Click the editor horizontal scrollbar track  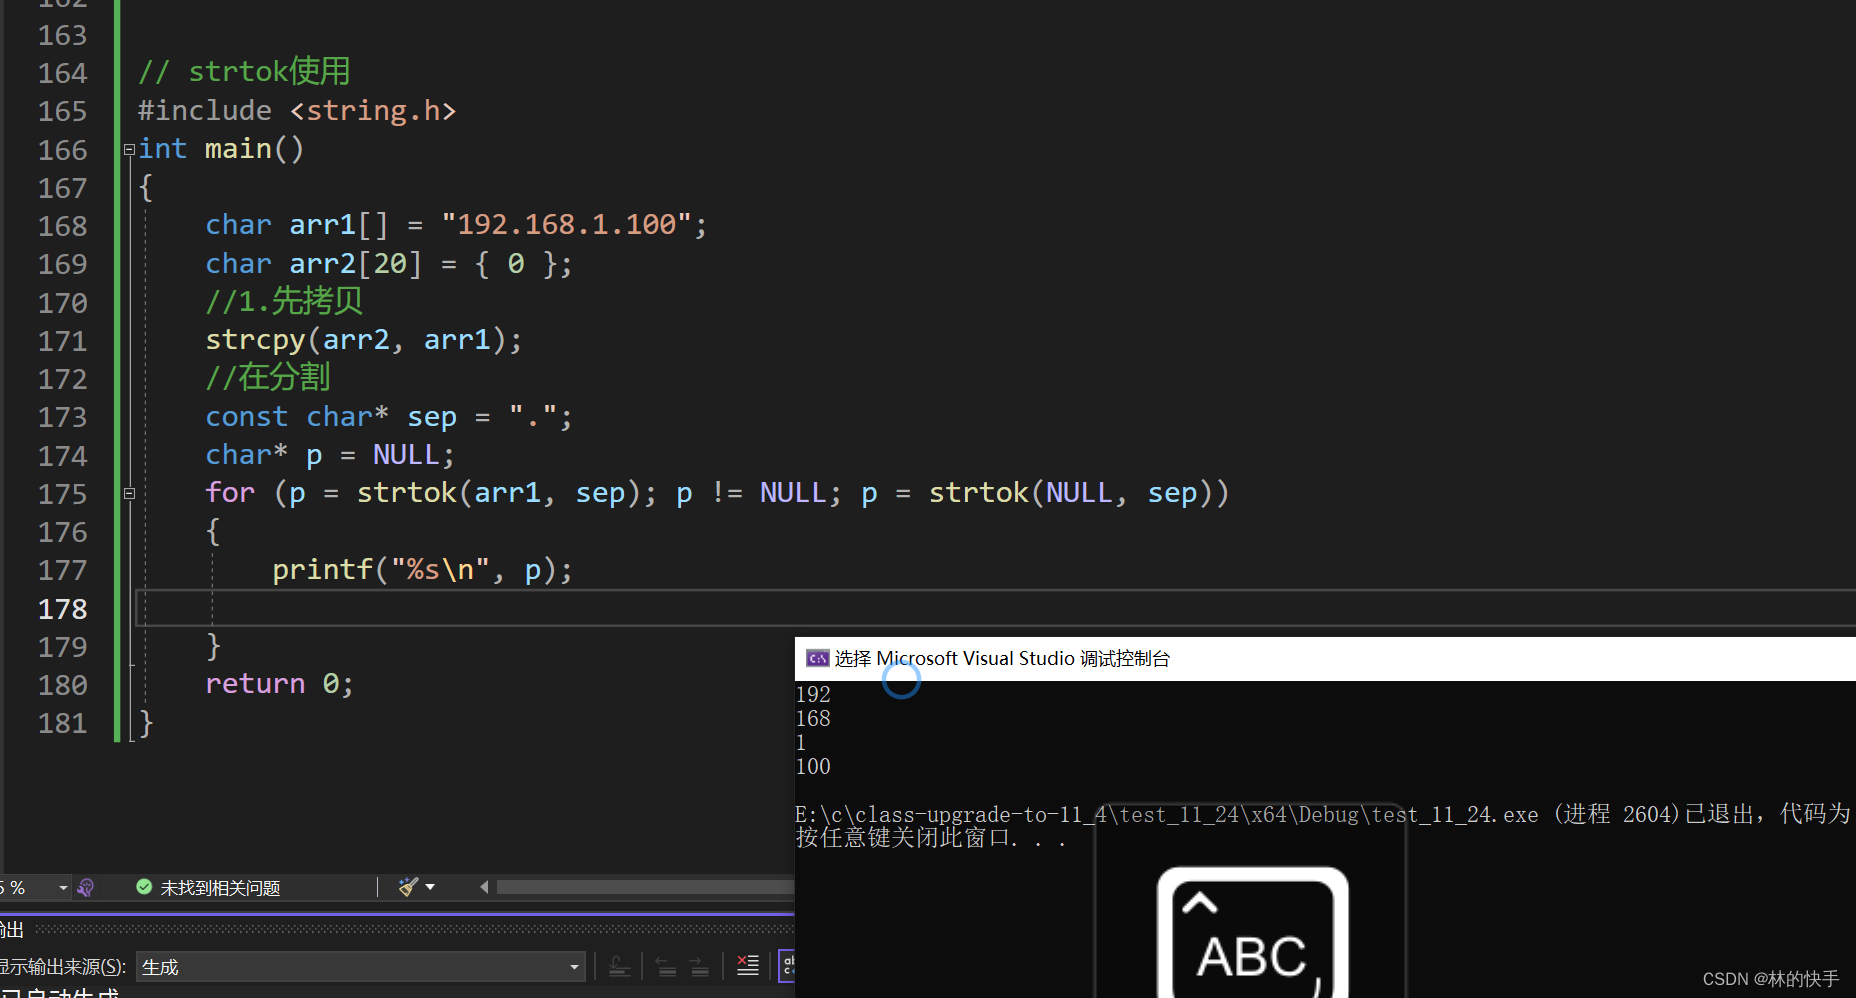pos(644,887)
